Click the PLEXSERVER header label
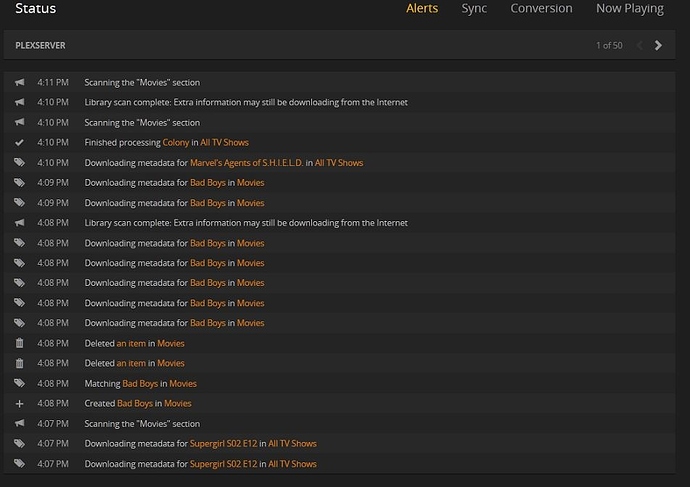This screenshot has height=487, width=690. click(x=41, y=46)
